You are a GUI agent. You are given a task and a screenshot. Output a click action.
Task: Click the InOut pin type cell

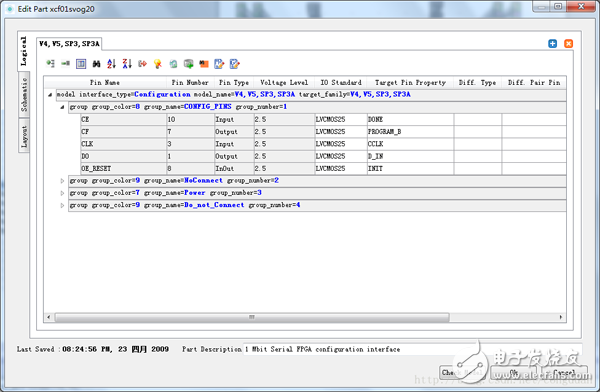coord(234,168)
